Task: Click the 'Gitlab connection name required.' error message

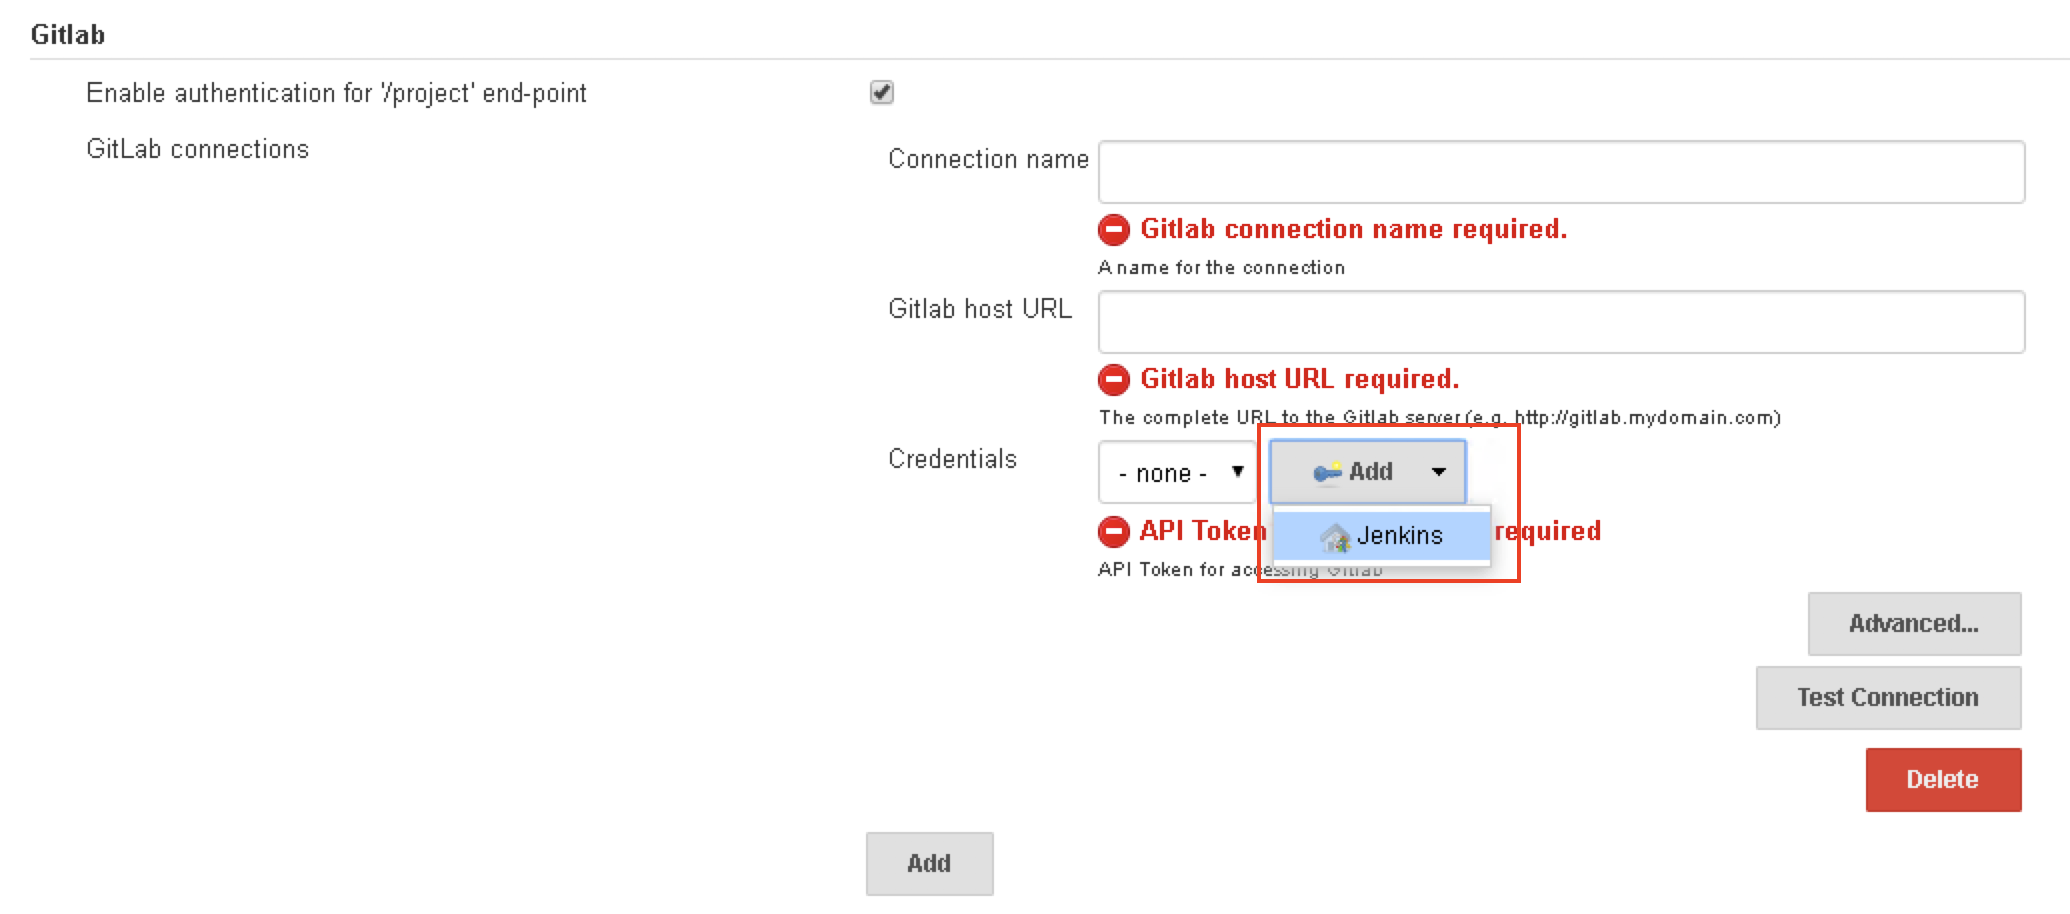Action: 1353,230
